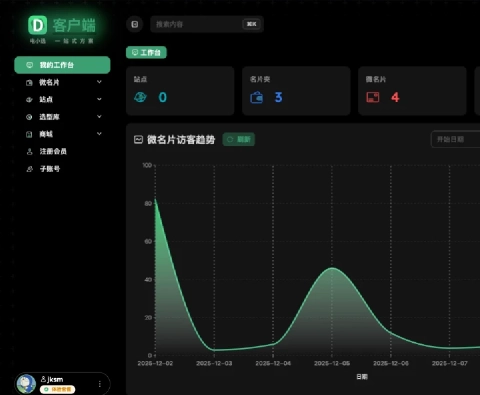480x395 pixels.
Task: Click the 40 value on y-axis
Action: pos(148,279)
